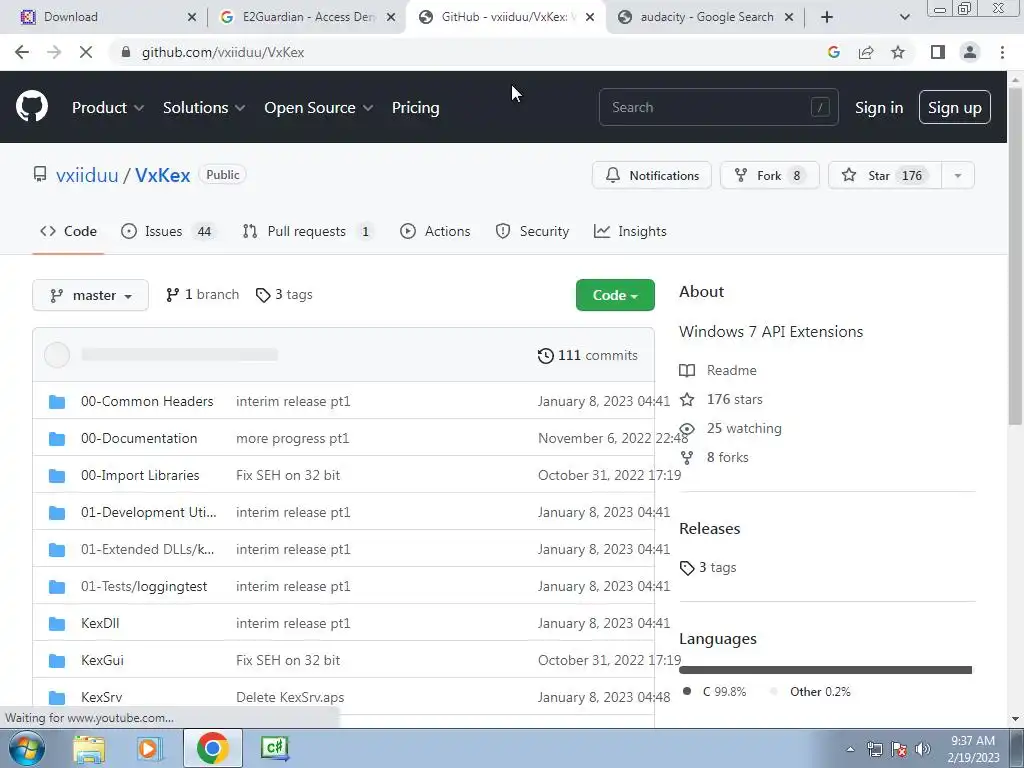Image resolution: width=1024 pixels, height=768 pixels.
Task: Open the KexDll folder
Action: [100, 624]
